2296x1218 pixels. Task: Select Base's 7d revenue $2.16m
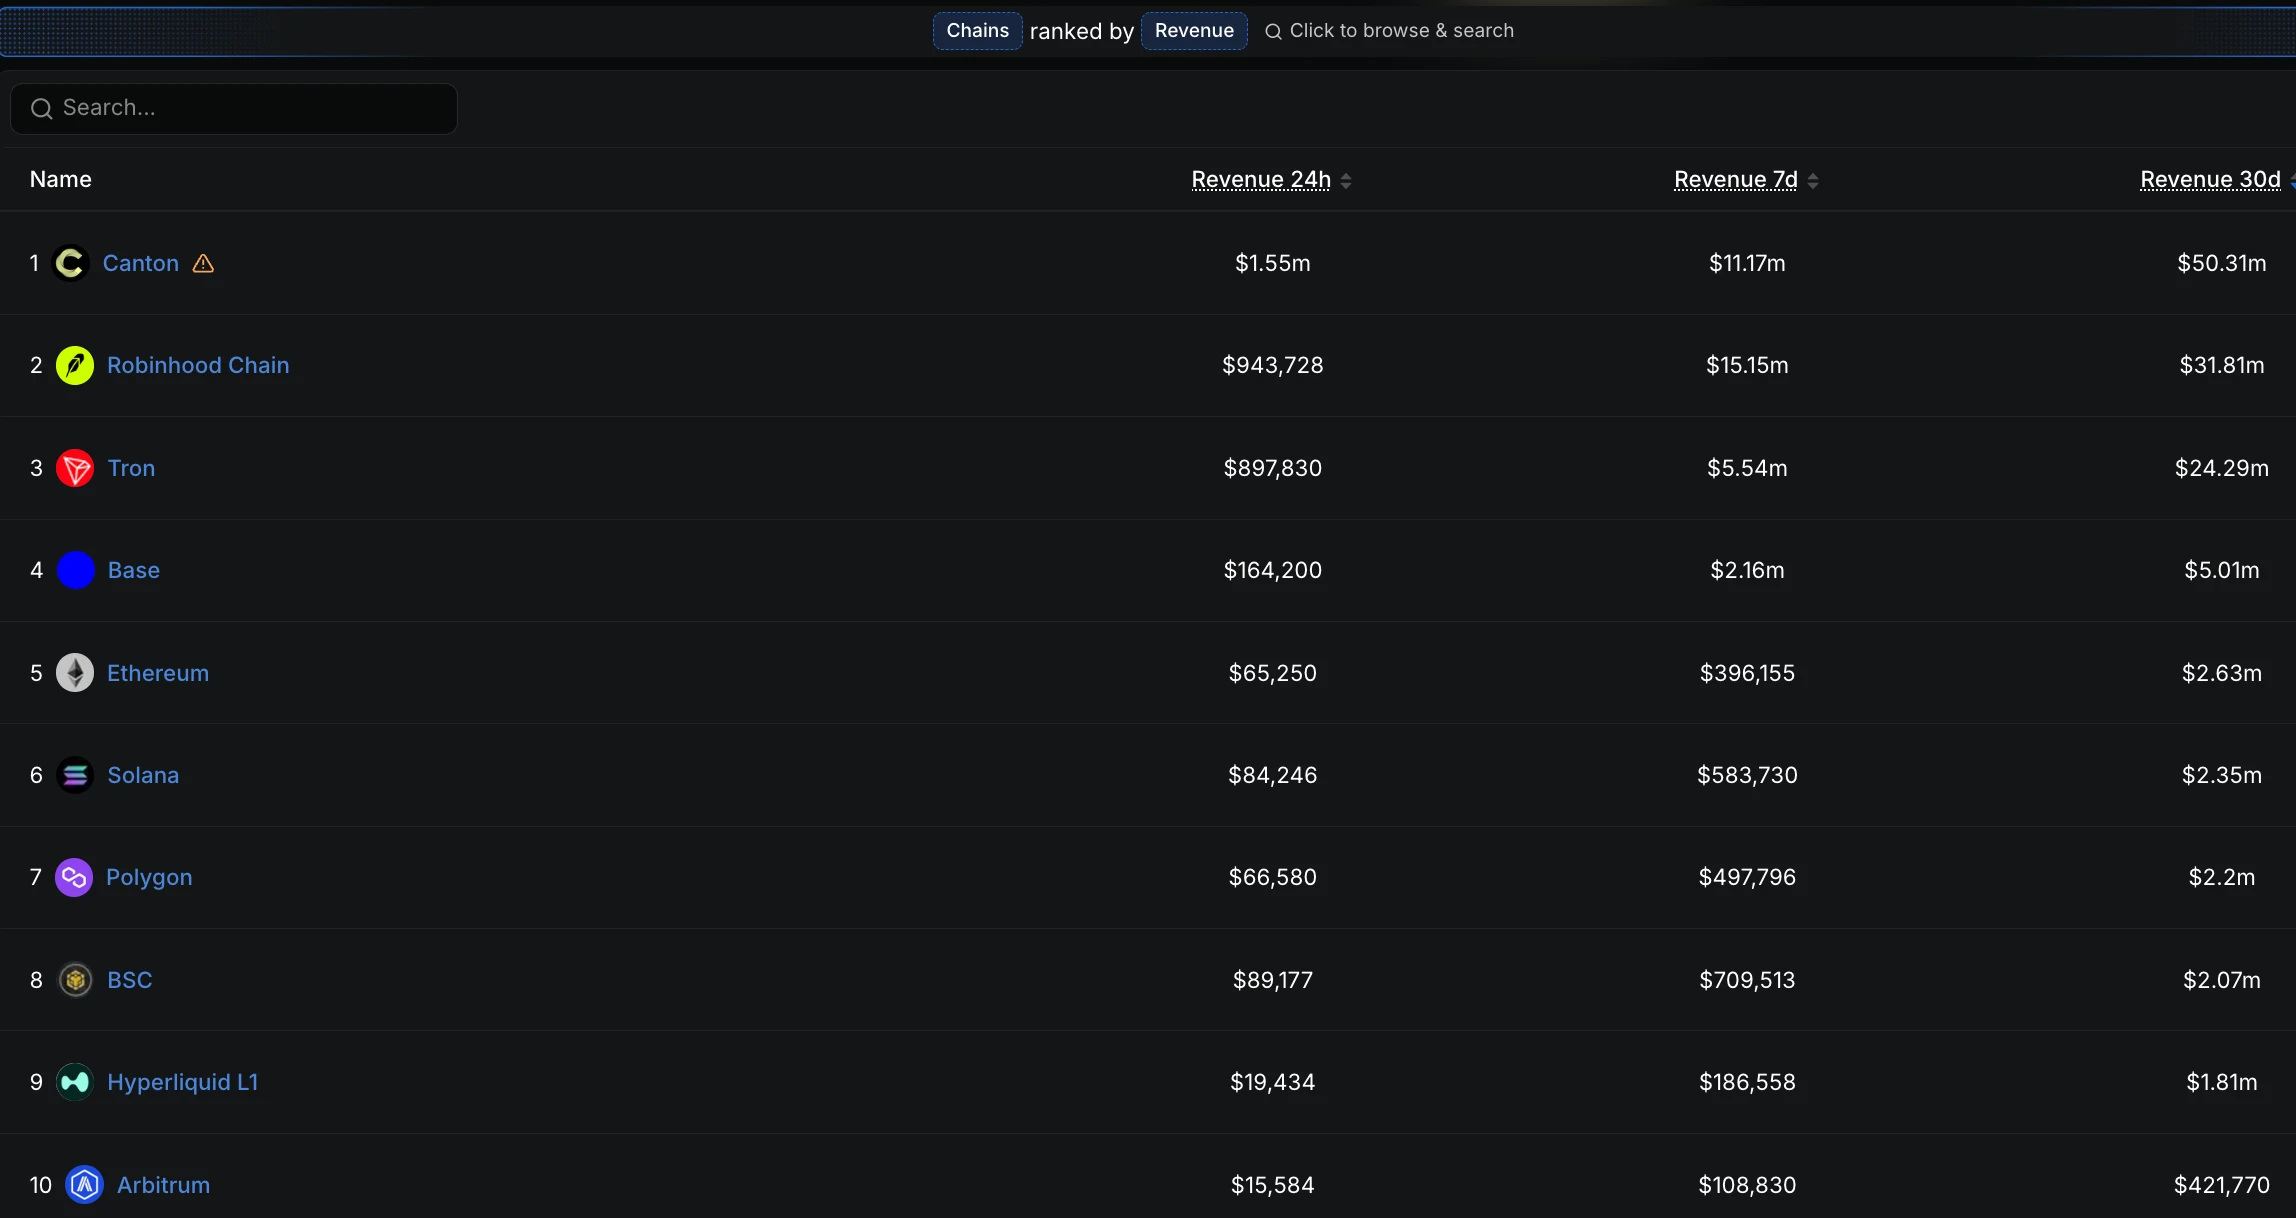point(1747,570)
